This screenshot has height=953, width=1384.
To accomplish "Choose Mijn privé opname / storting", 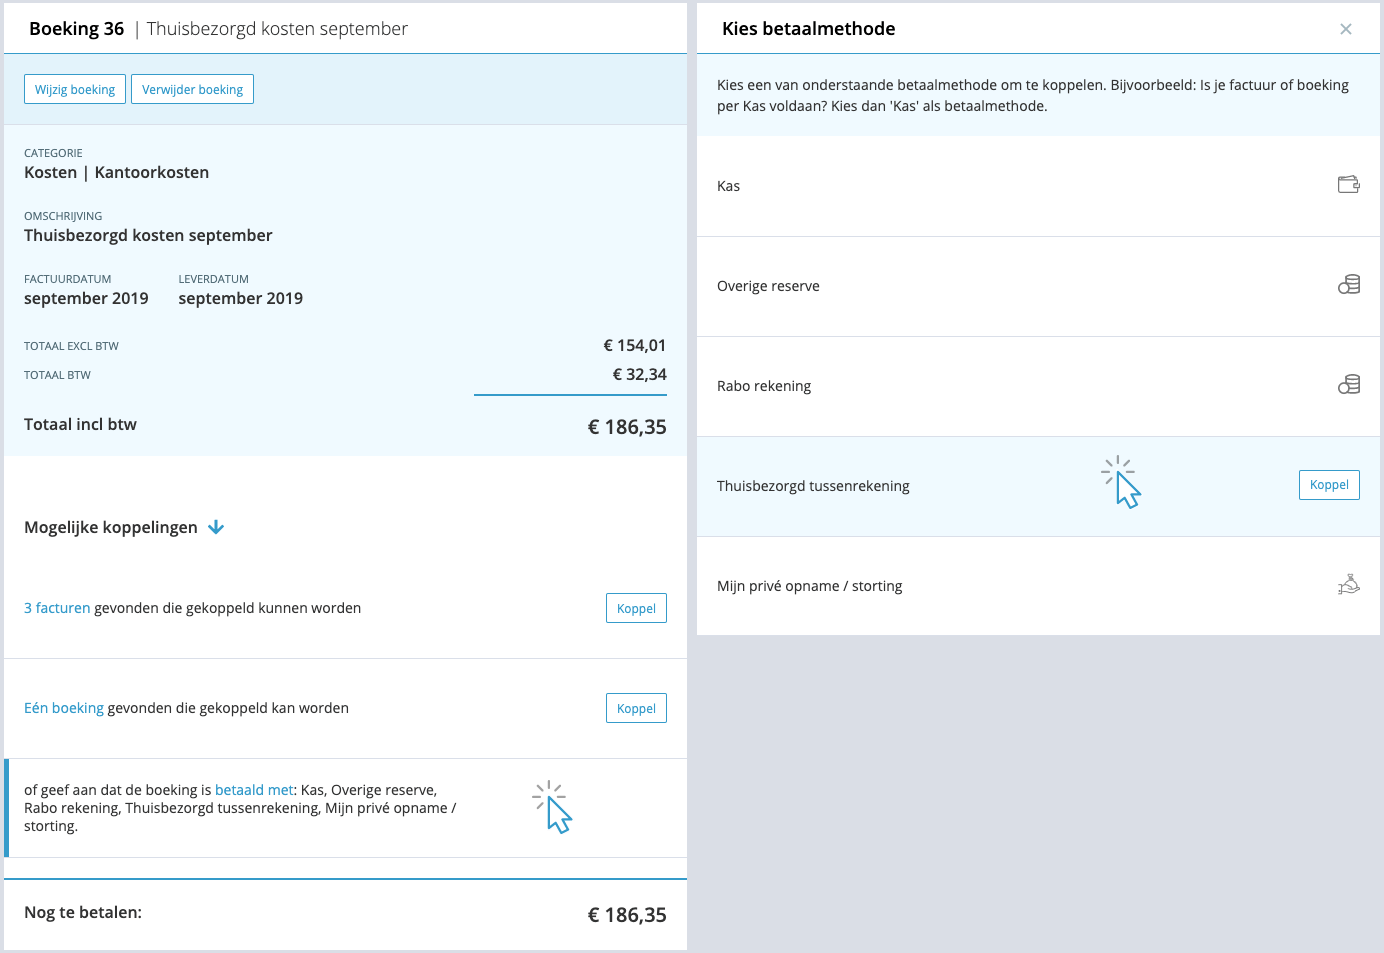I will tap(809, 586).
